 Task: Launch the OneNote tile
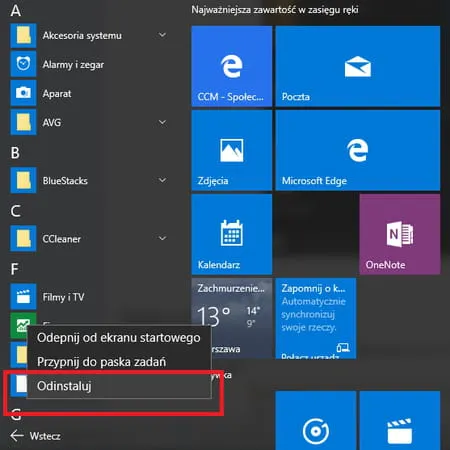click(x=400, y=234)
